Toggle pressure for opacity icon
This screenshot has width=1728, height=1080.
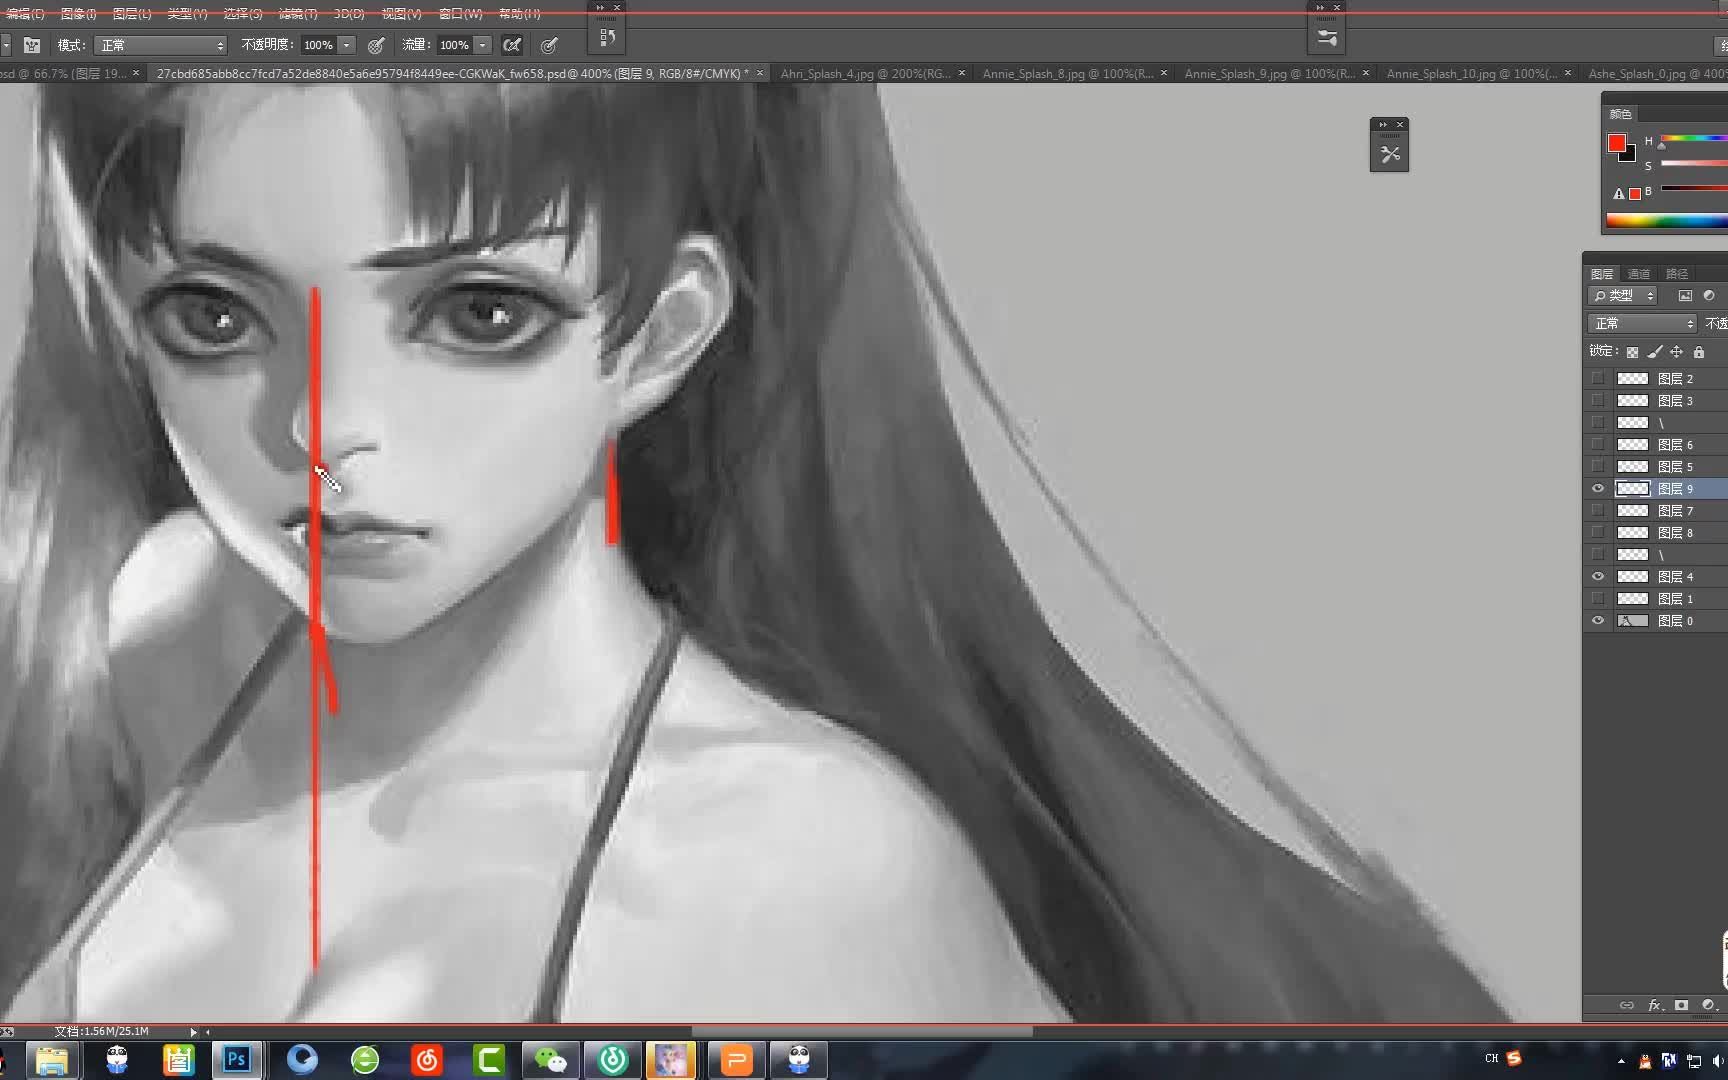pyautogui.click(x=376, y=45)
